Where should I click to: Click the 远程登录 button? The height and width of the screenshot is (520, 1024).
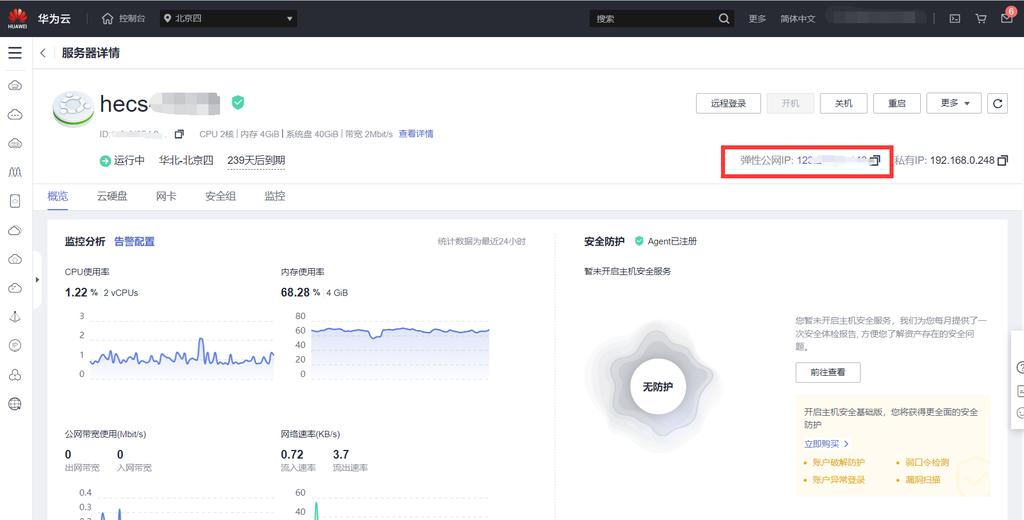(x=728, y=103)
